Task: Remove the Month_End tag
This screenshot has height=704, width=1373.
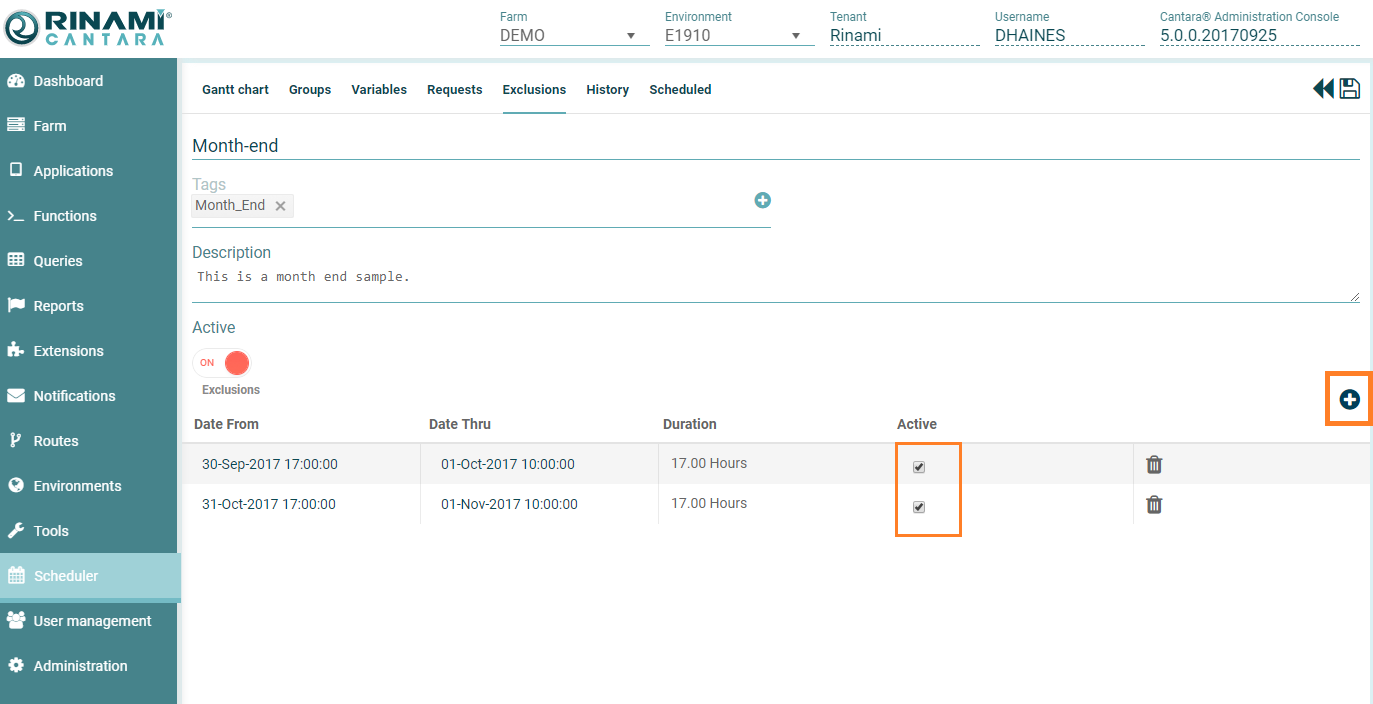Action: pyautogui.click(x=281, y=206)
